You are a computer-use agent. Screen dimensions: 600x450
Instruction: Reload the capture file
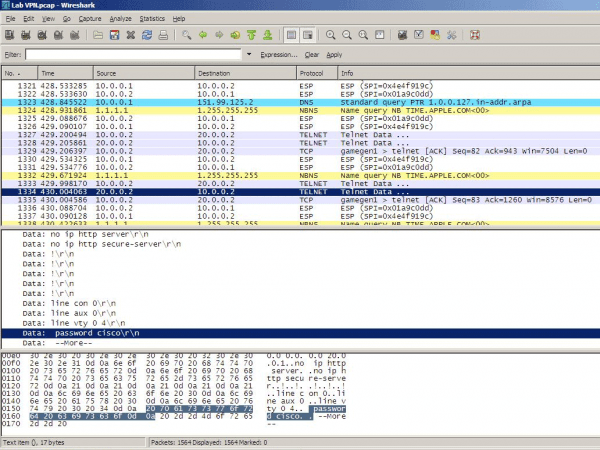pyautogui.click(x=147, y=35)
